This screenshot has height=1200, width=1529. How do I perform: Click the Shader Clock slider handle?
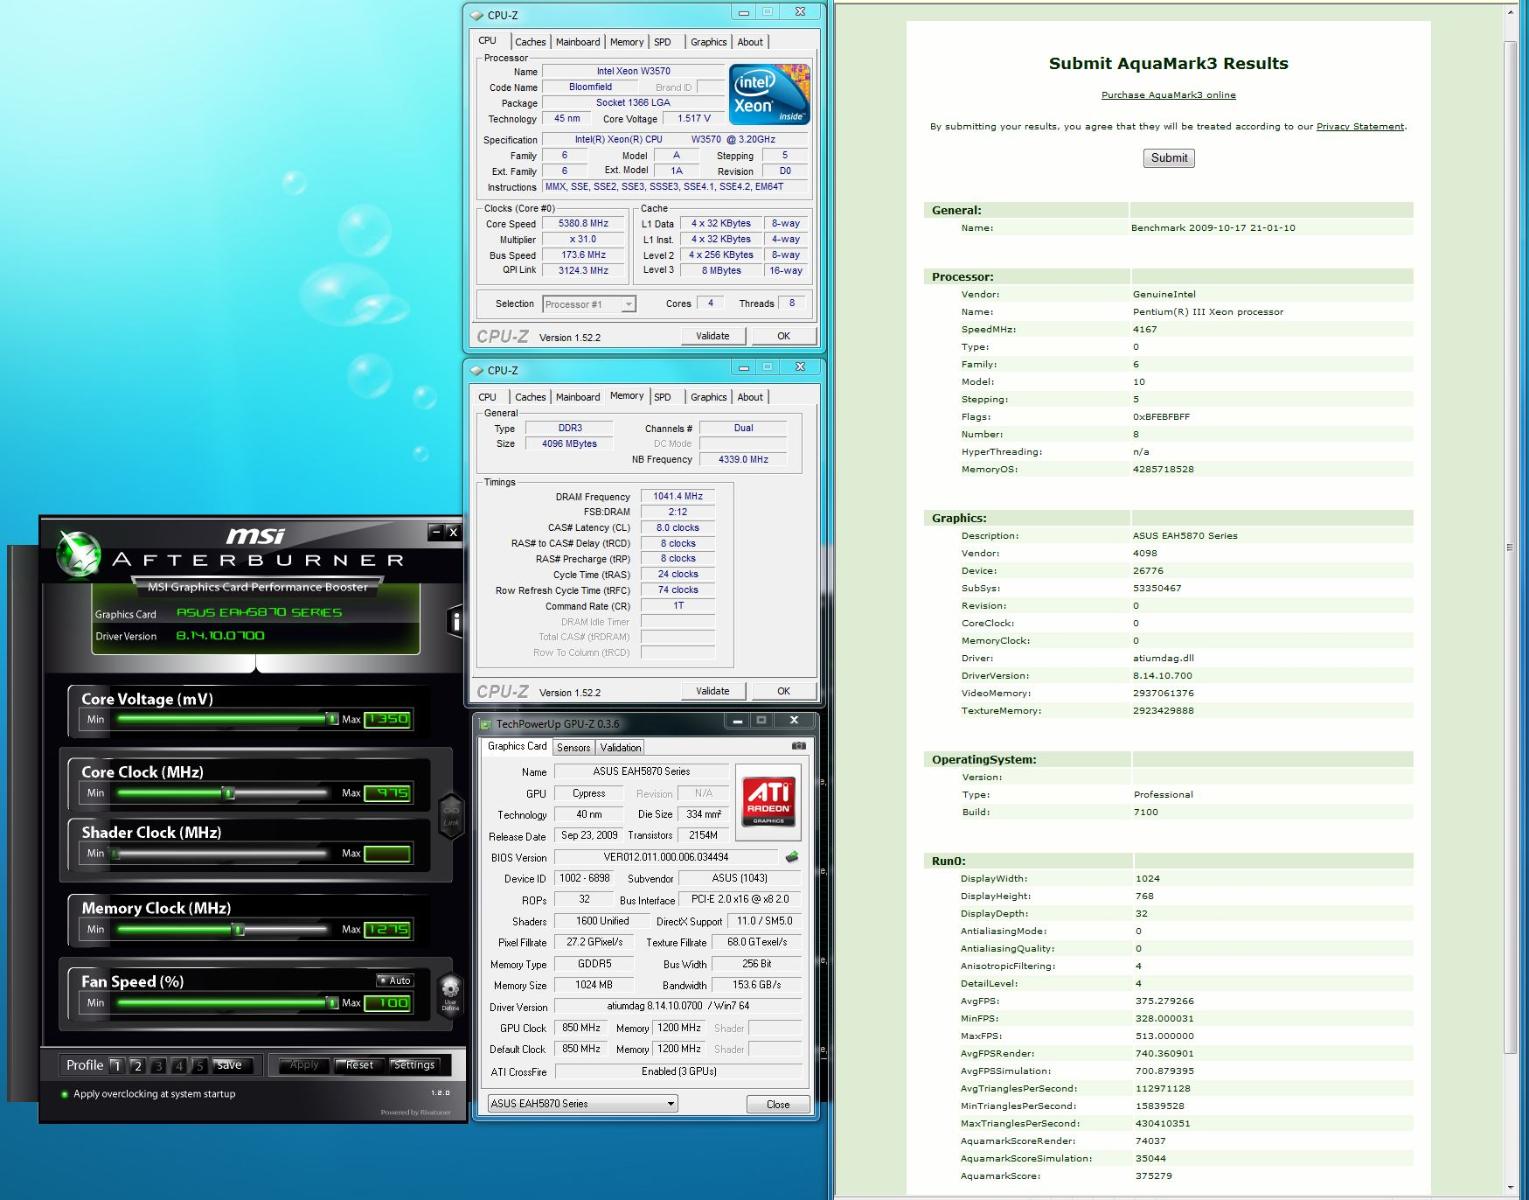pyautogui.click(x=115, y=853)
